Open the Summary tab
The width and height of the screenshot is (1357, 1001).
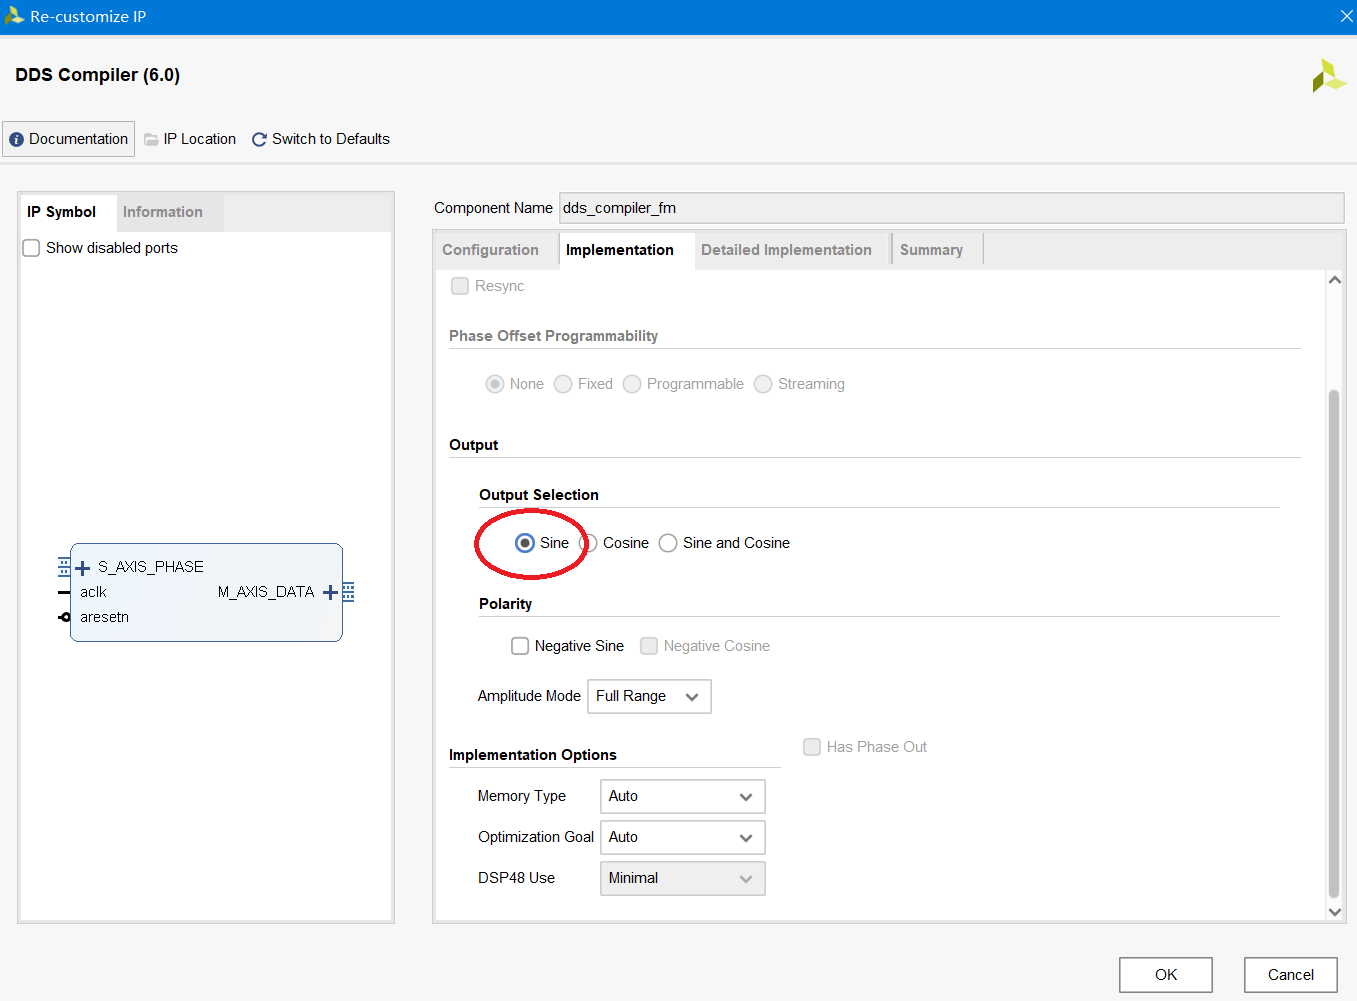(x=931, y=250)
